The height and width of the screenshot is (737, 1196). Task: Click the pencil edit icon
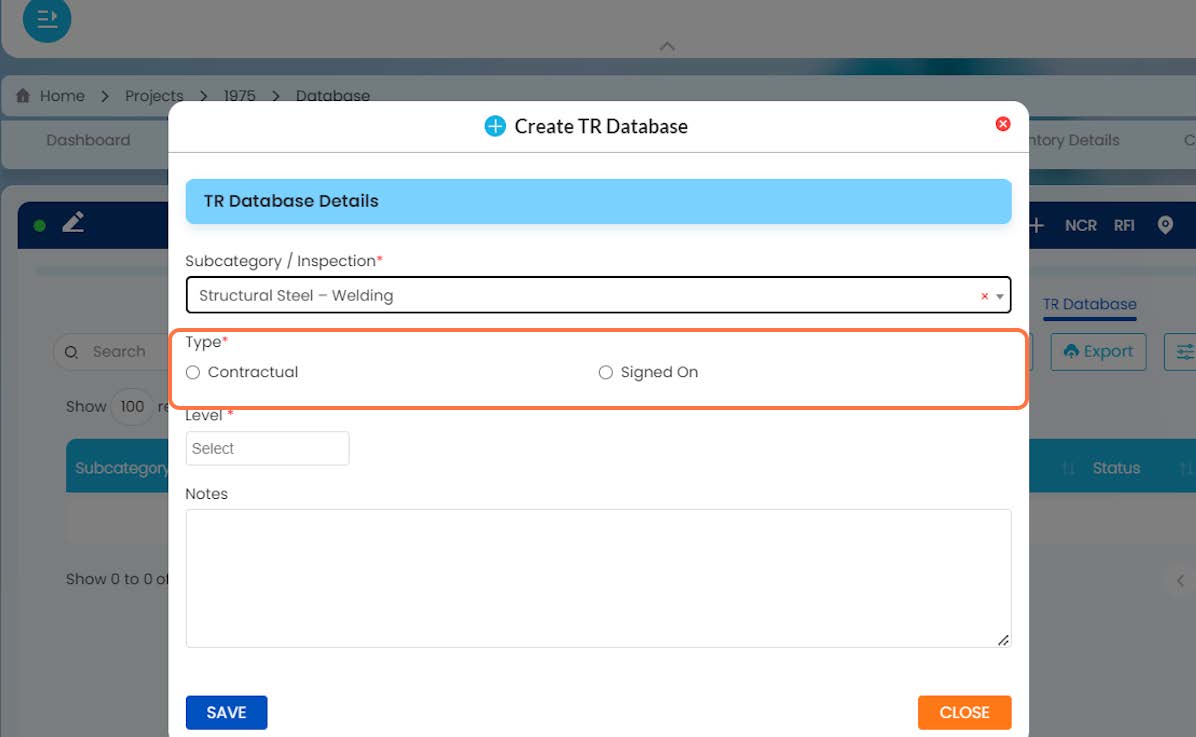[73, 222]
